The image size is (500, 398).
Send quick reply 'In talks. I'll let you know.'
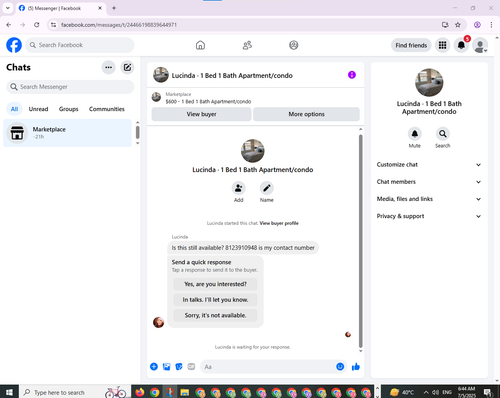point(215,300)
